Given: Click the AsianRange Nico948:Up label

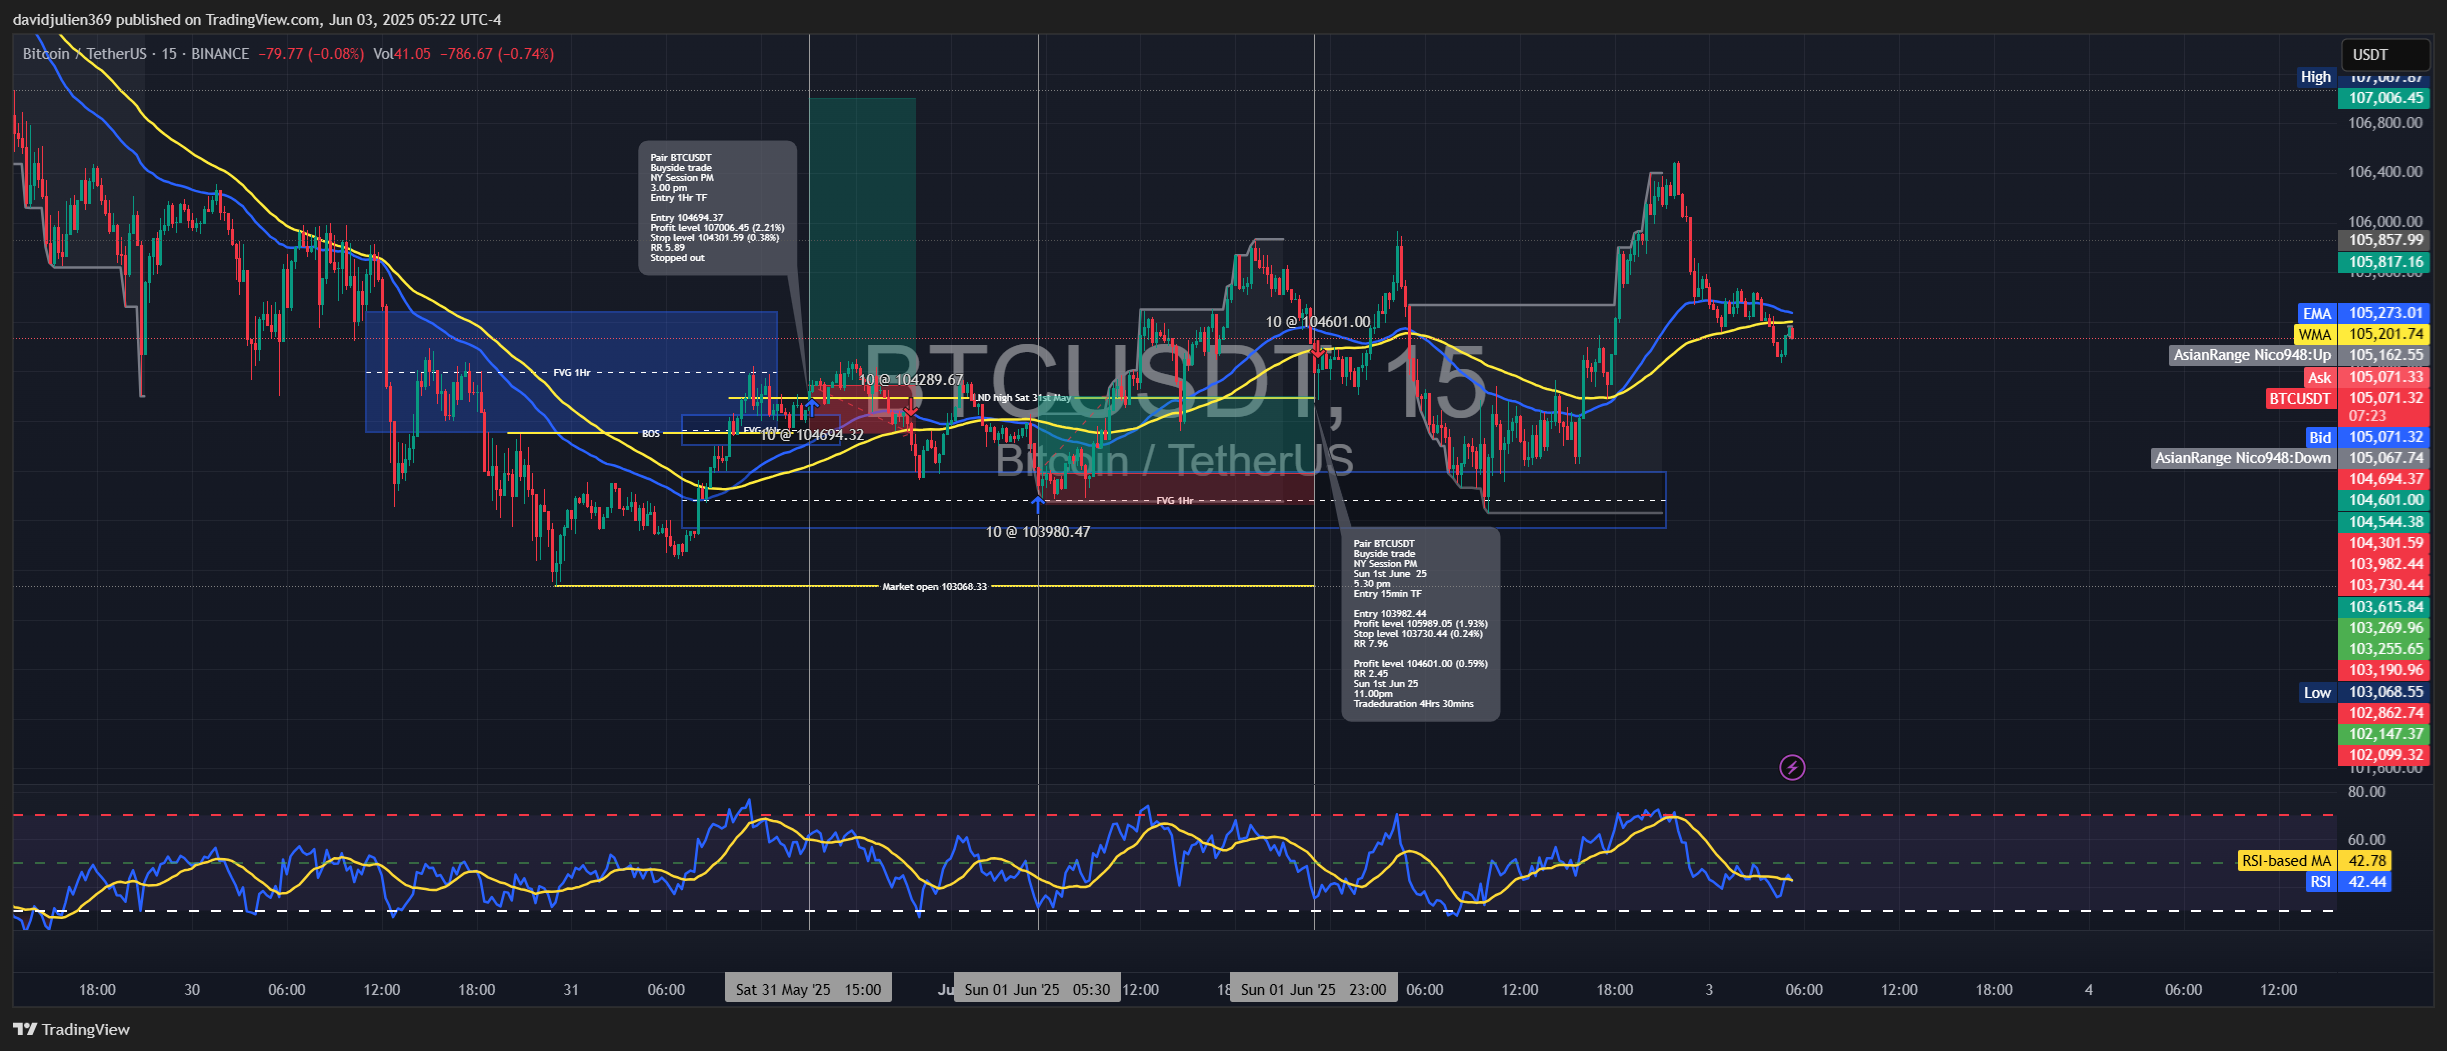Looking at the screenshot, I should [2252, 355].
